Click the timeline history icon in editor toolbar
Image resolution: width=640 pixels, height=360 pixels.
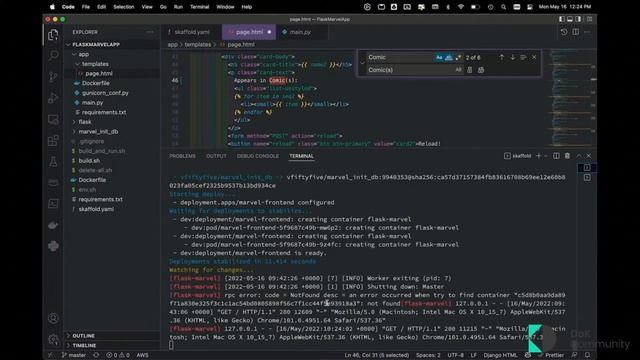(x=564, y=32)
